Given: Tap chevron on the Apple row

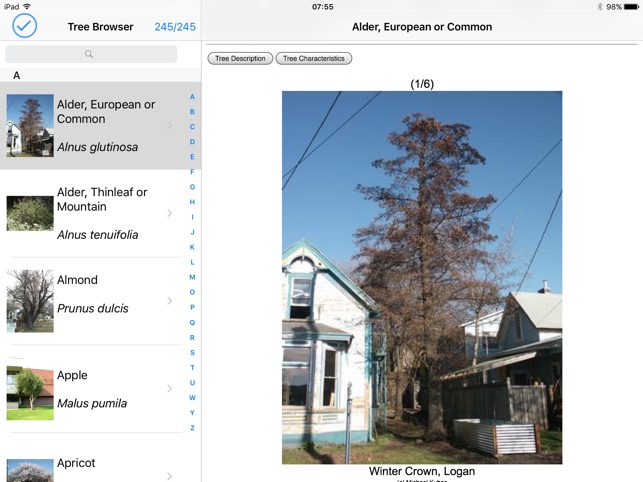Looking at the screenshot, I should point(170,388).
